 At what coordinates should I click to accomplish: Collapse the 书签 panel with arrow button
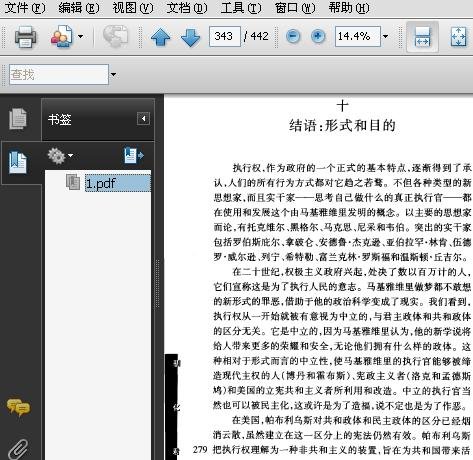coord(143,119)
